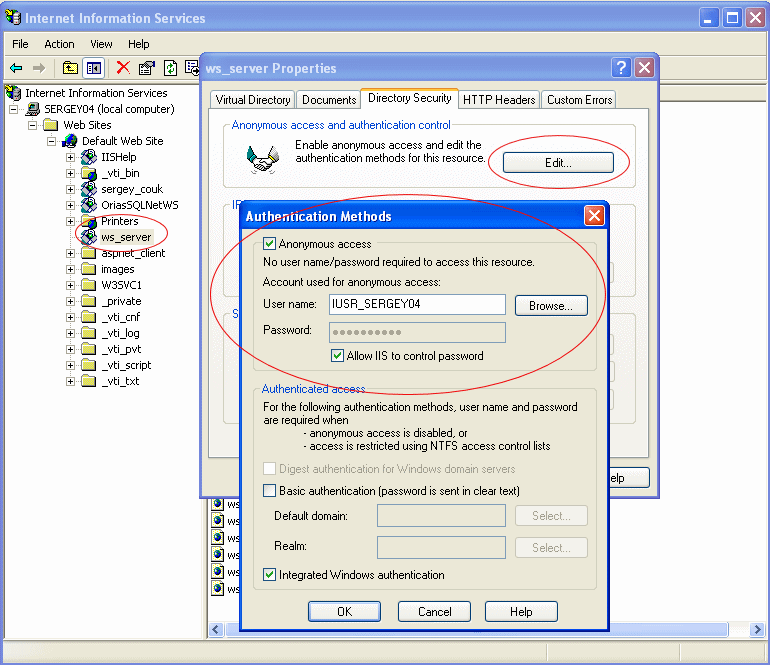Select the _vti_pvt tree item
This screenshot has height=665, width=770.
click(121, 349)
